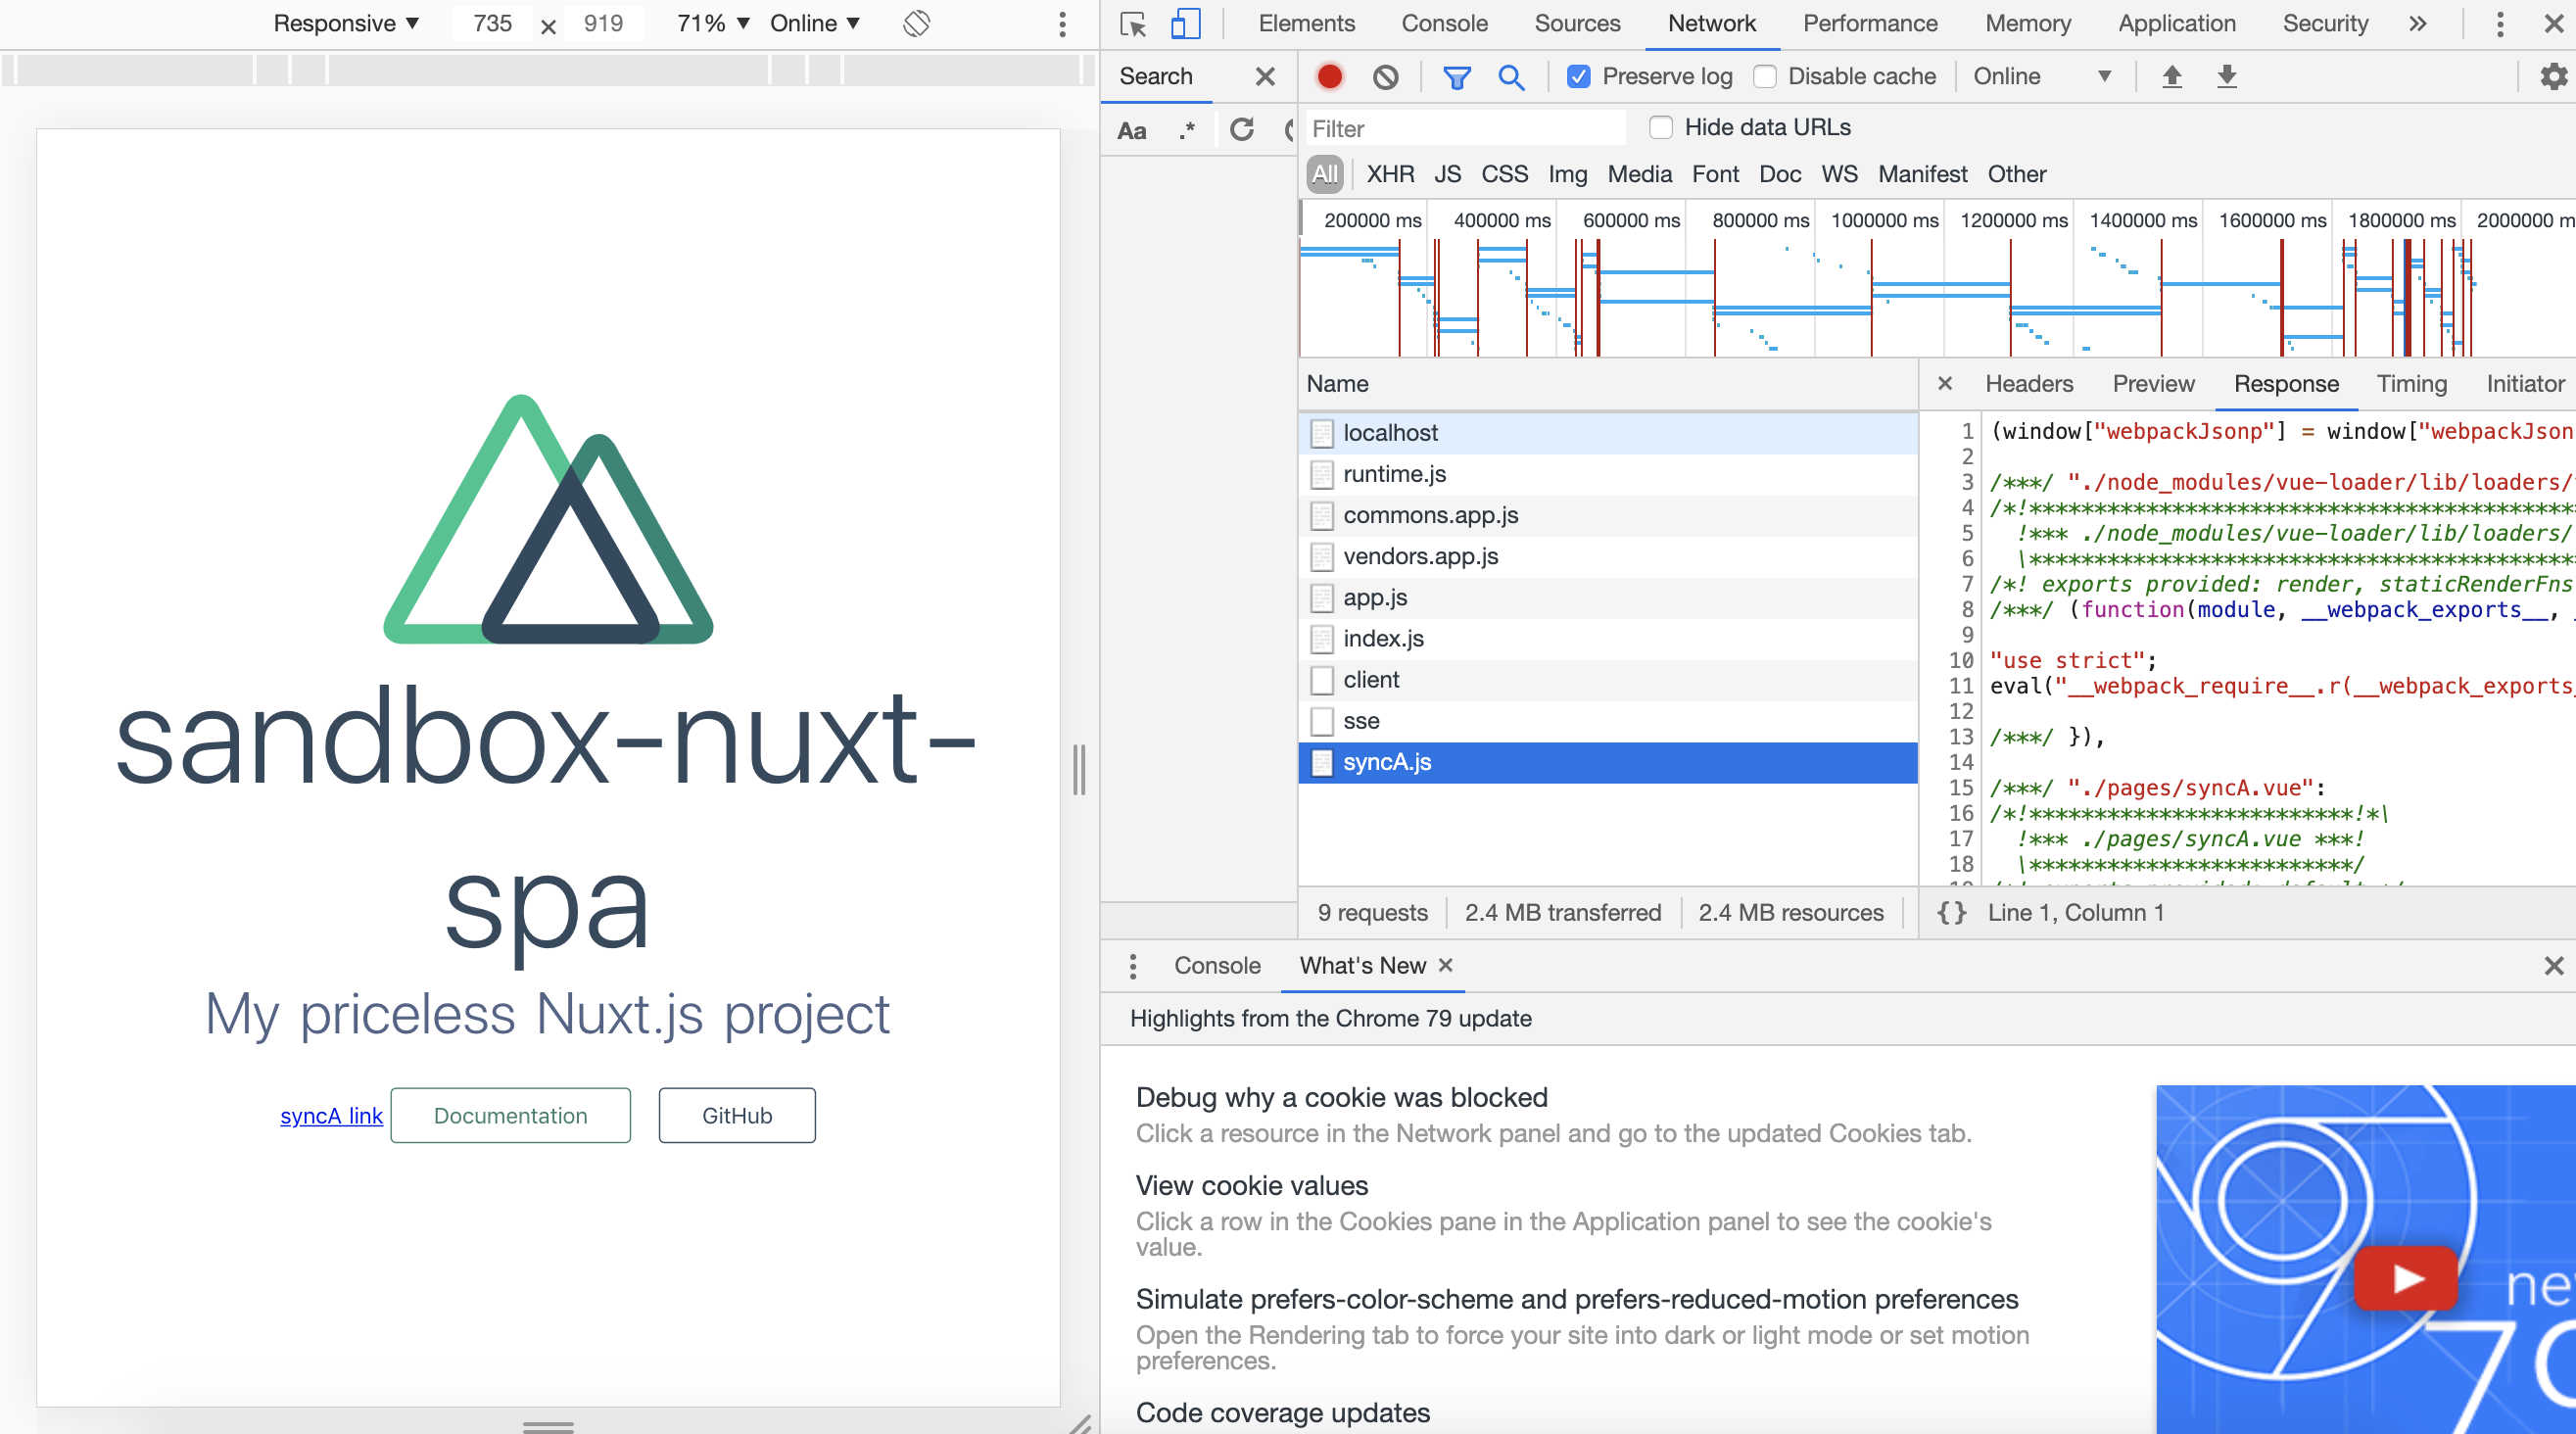
Task: Click the export HAR download arrow
Action: pos(2226,76)
